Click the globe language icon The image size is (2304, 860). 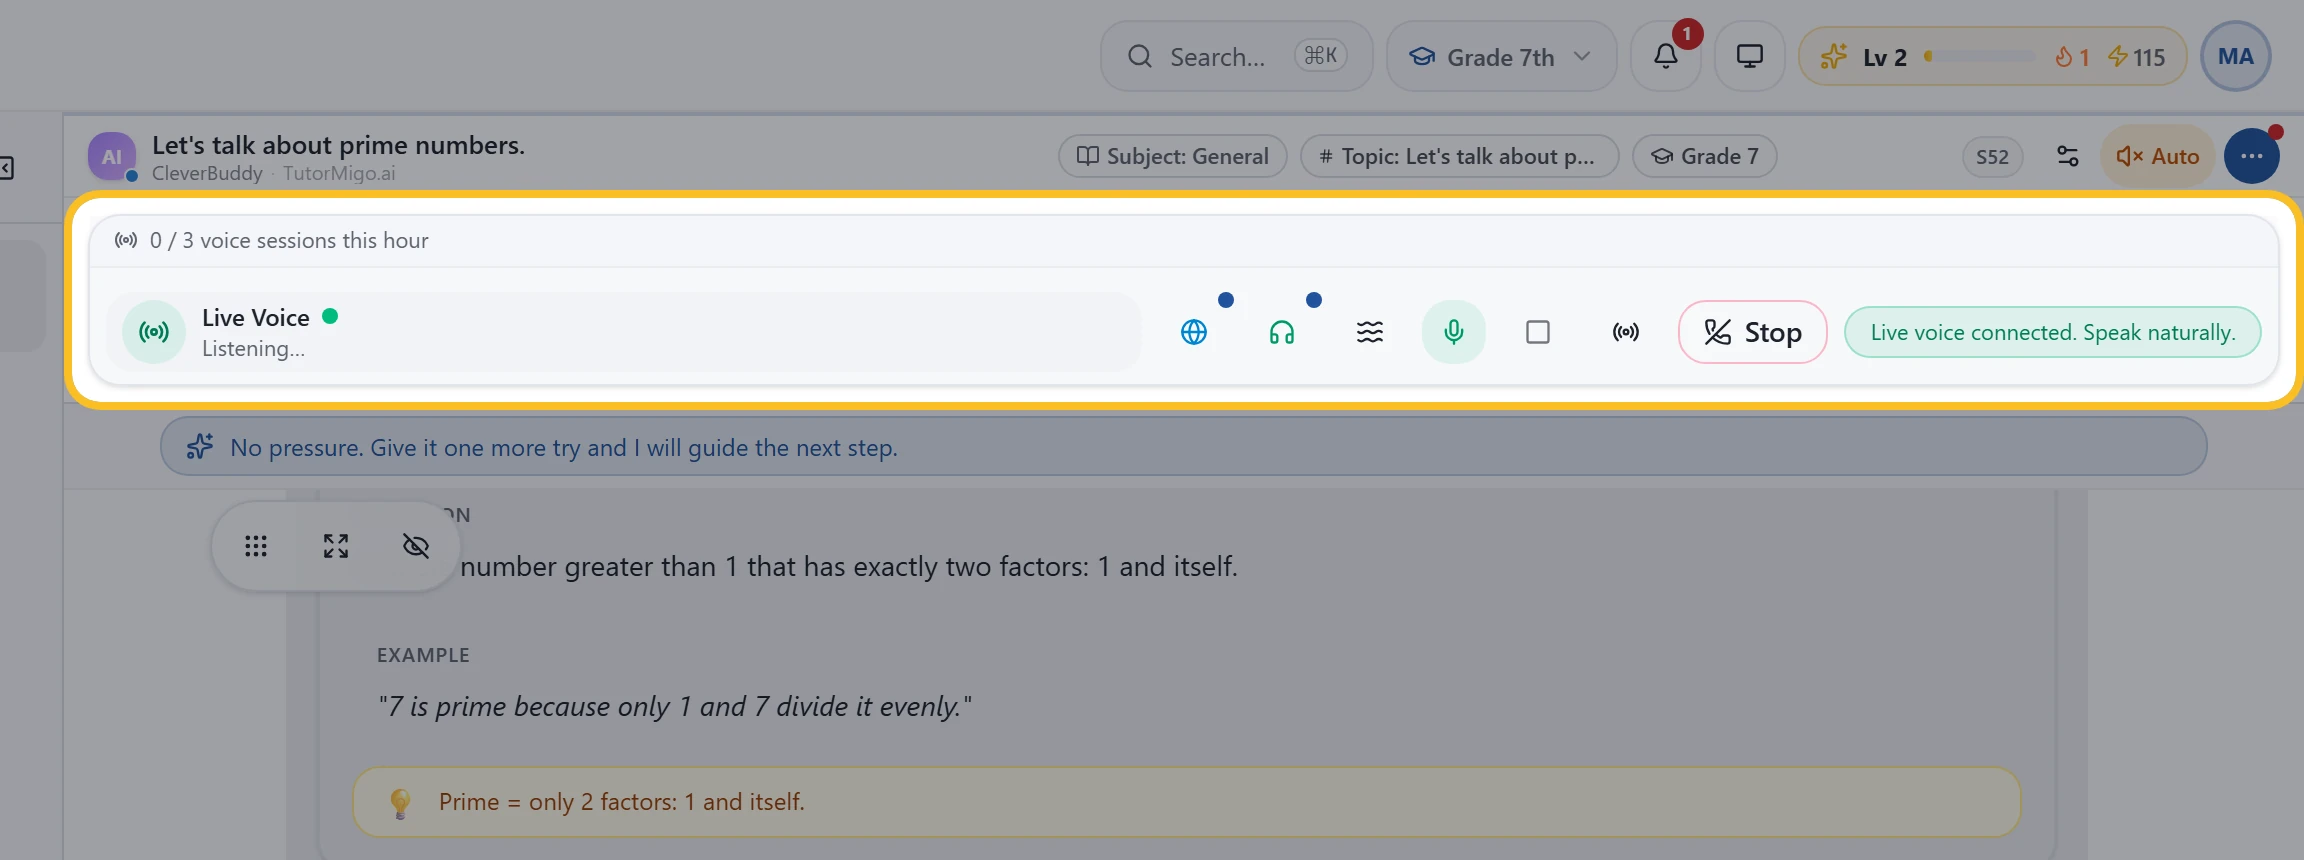coord(1194,332)
